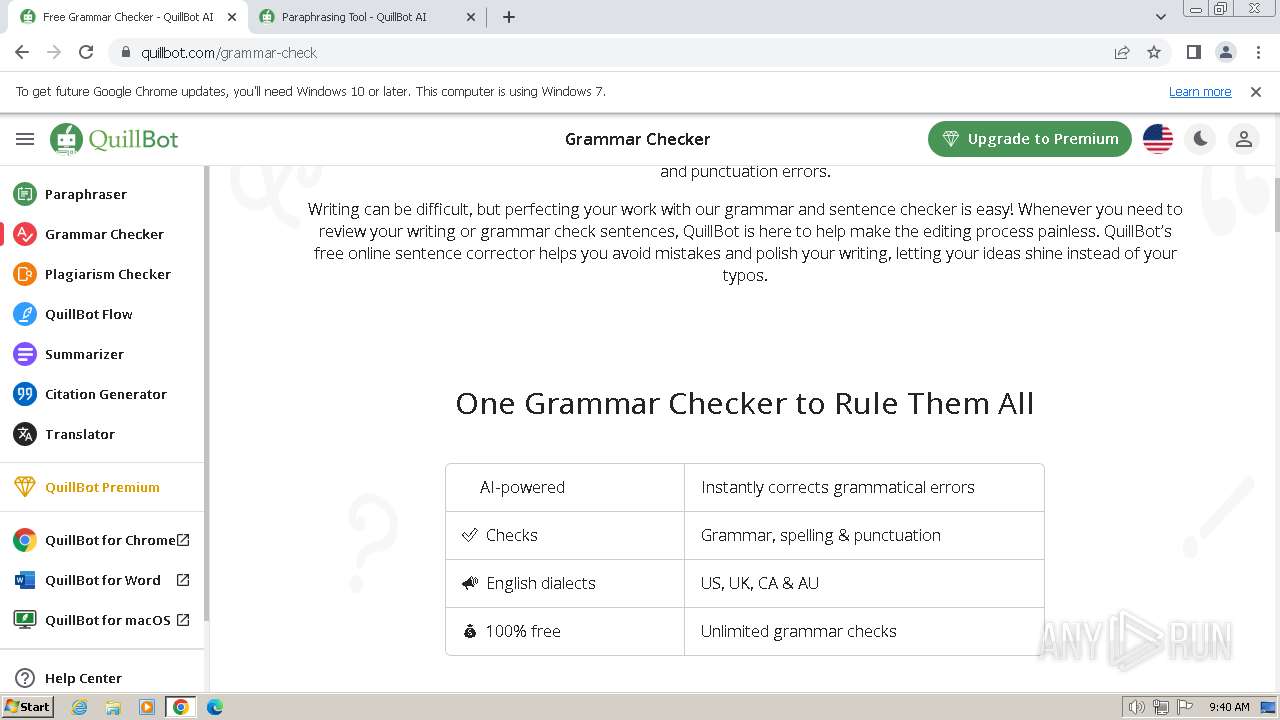Viewport: 1280px width, 720px height.
Task: Open Help Center link
Action: point(83,678)
